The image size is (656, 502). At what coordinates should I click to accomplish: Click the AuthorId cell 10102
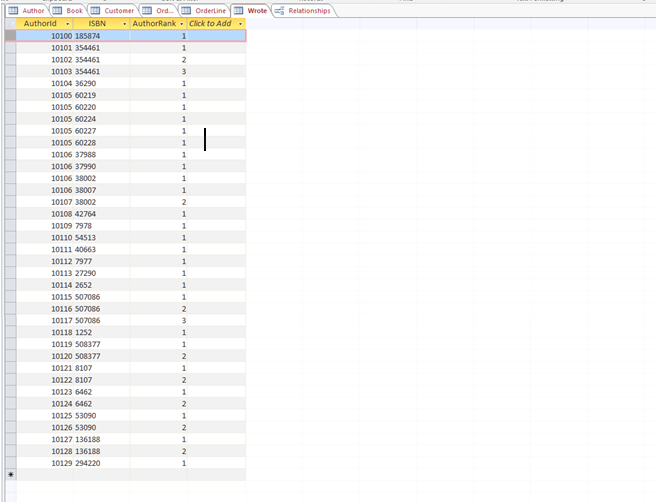pos(45,60)
